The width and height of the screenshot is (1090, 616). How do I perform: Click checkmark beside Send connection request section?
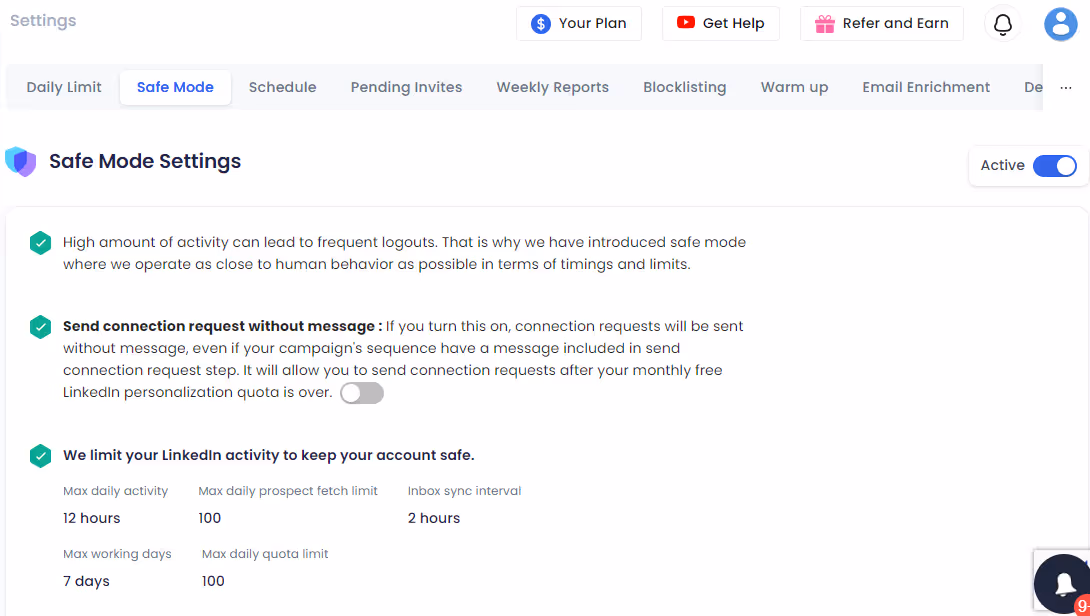pos(40,326)
